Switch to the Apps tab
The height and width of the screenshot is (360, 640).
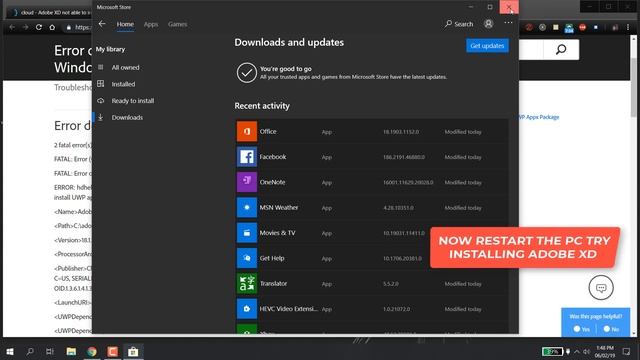pyautogui.click(x=151, y=24)
